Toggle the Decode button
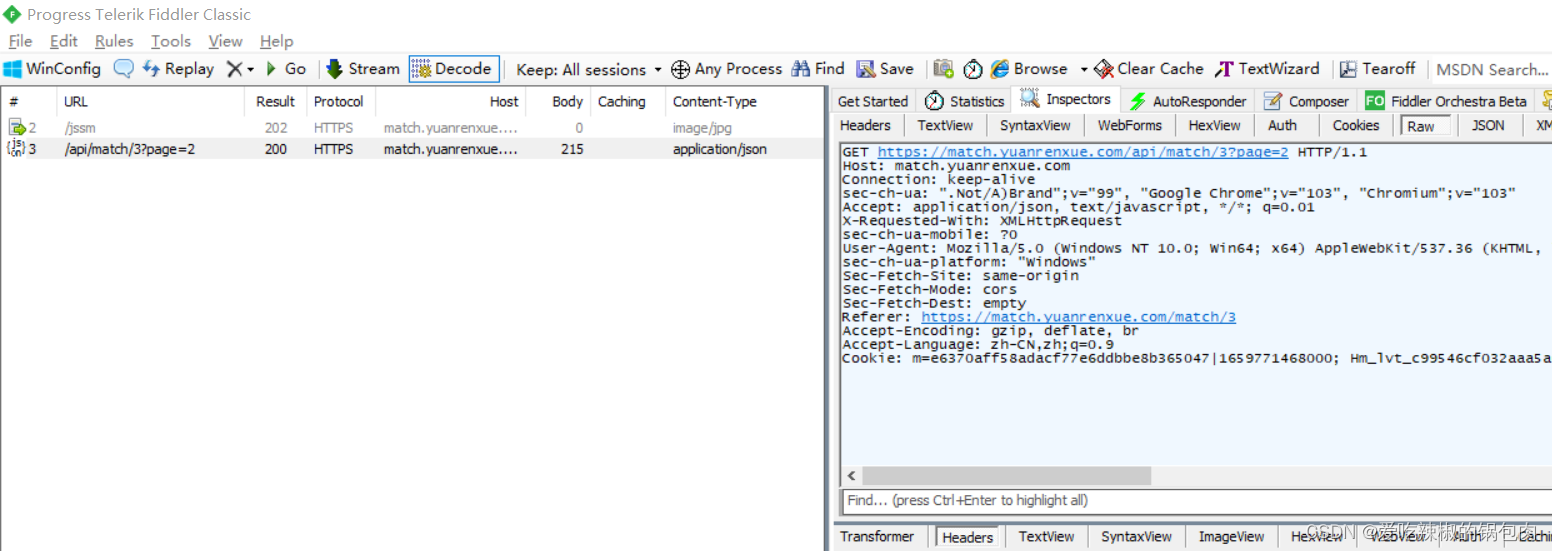 (x=453, y=69)
